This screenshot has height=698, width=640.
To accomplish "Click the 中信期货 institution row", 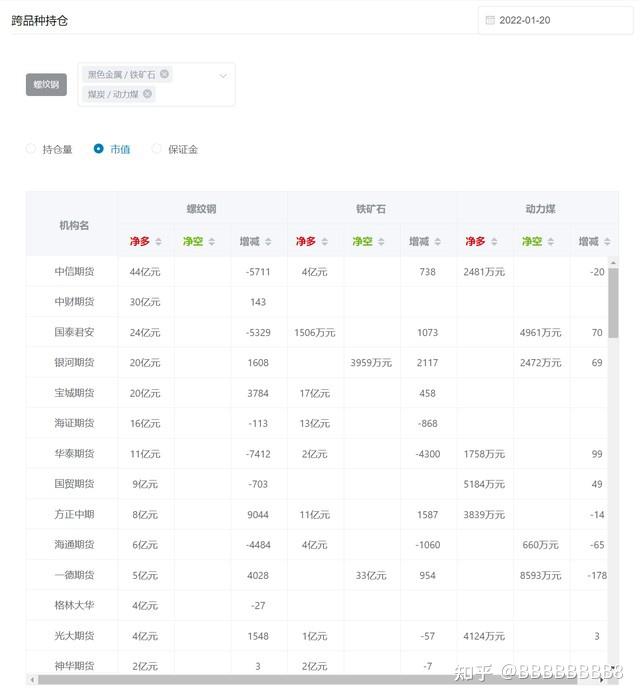I will (74, 272).
